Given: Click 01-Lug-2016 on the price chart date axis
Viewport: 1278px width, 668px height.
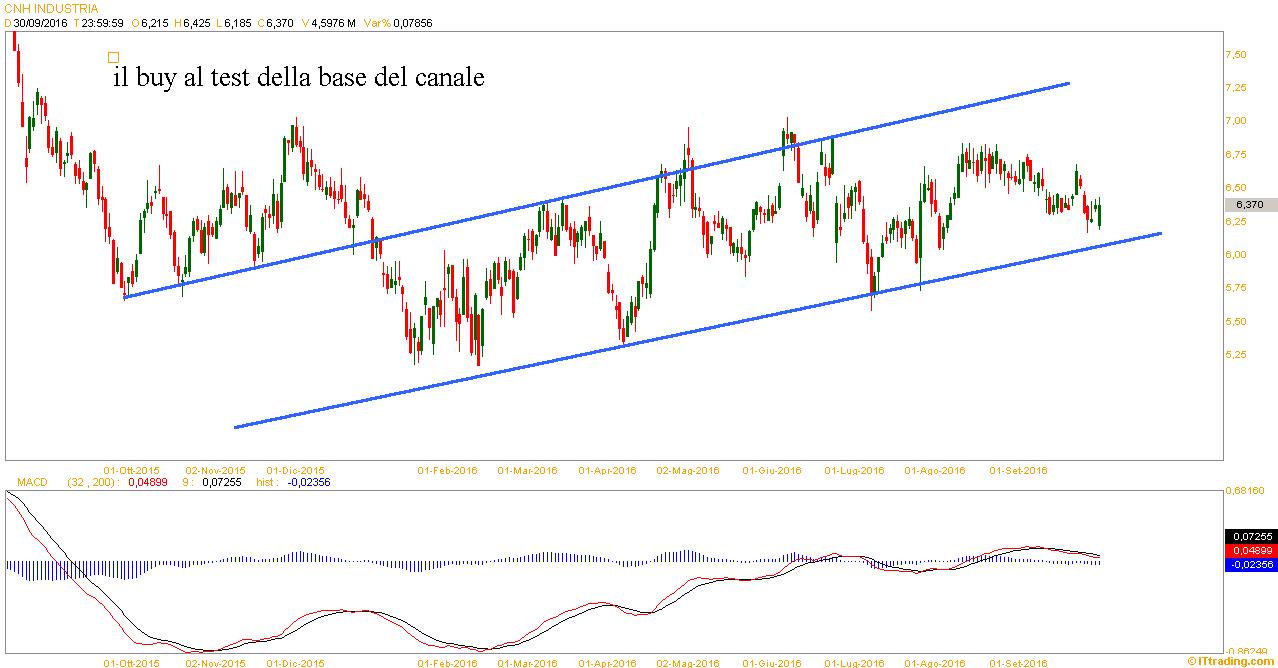Looking at the screenshot, I should click(x=854, y=470).
